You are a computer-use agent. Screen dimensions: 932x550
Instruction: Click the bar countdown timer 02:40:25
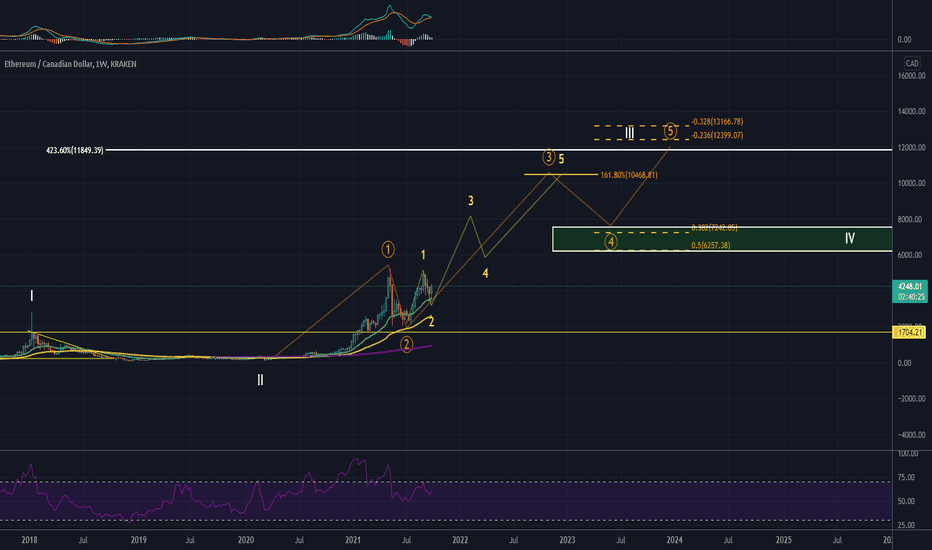click(x=910, y=297)
